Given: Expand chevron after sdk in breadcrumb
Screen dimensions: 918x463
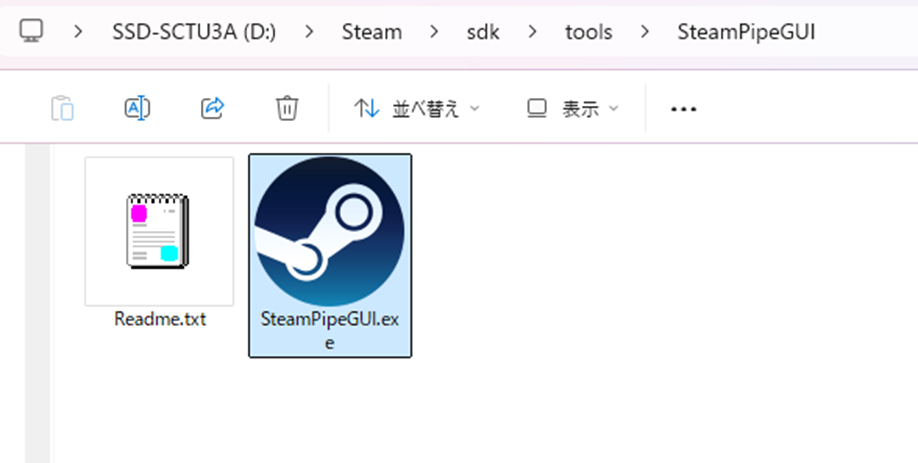Looking at the screenshot, I should pos(532,32).
